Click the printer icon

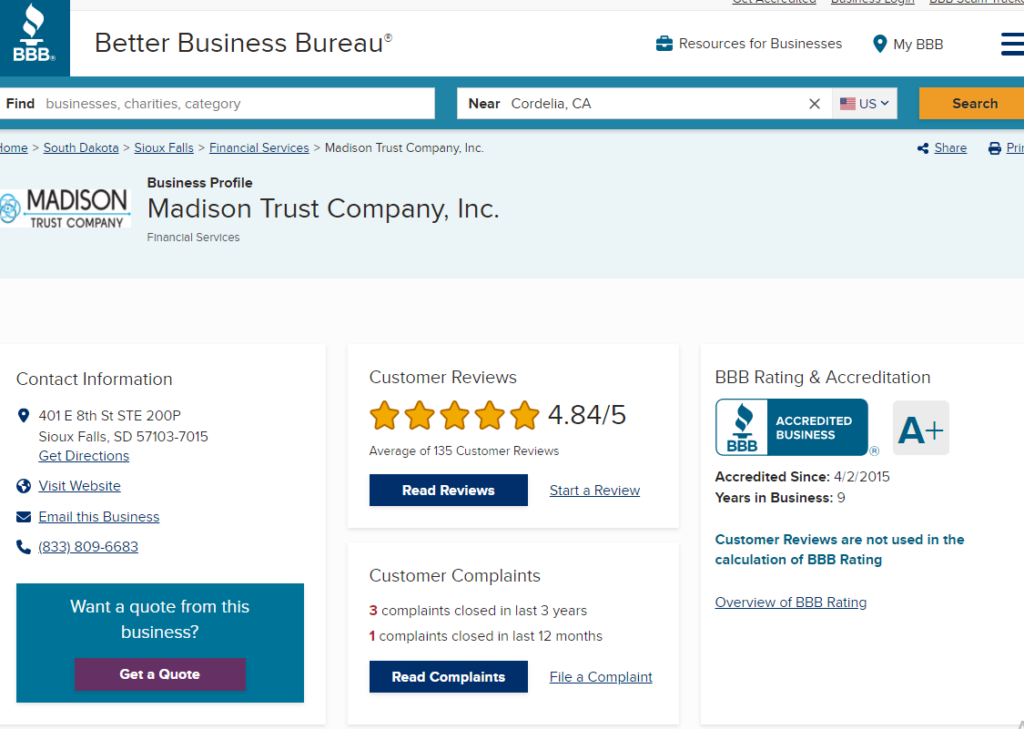coord(995,148)
